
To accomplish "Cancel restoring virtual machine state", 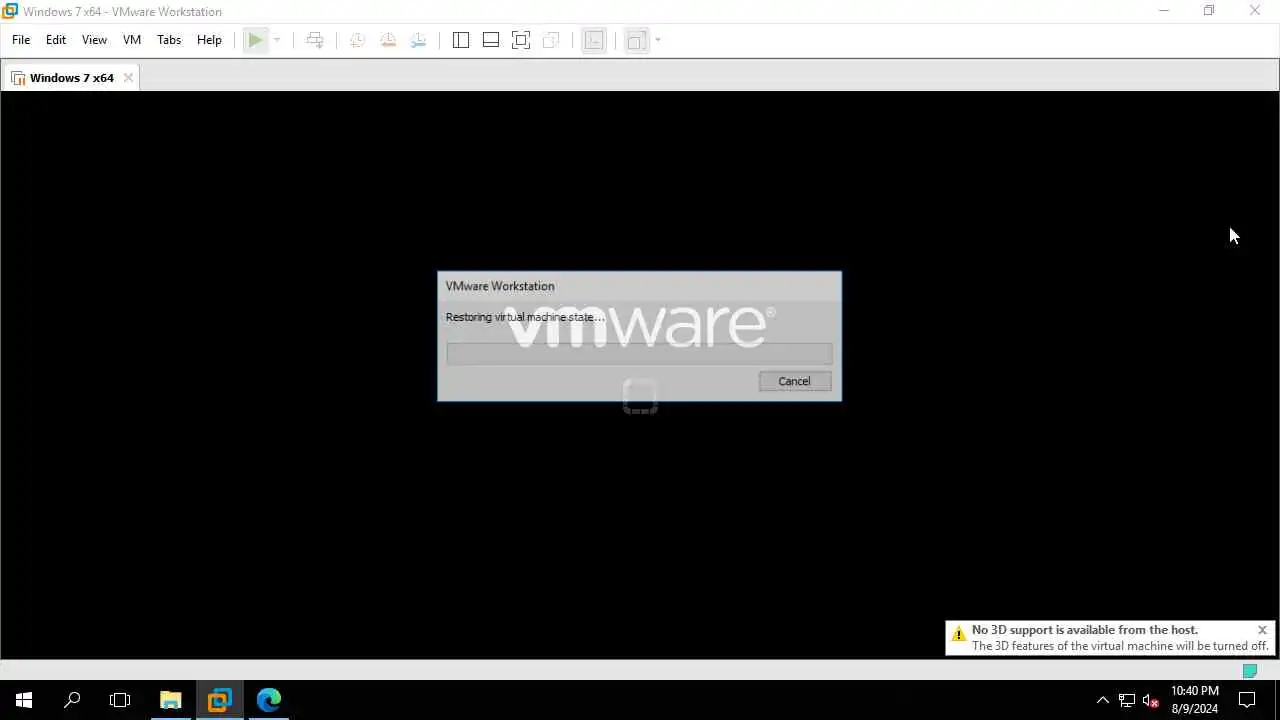I will (795, 381).
